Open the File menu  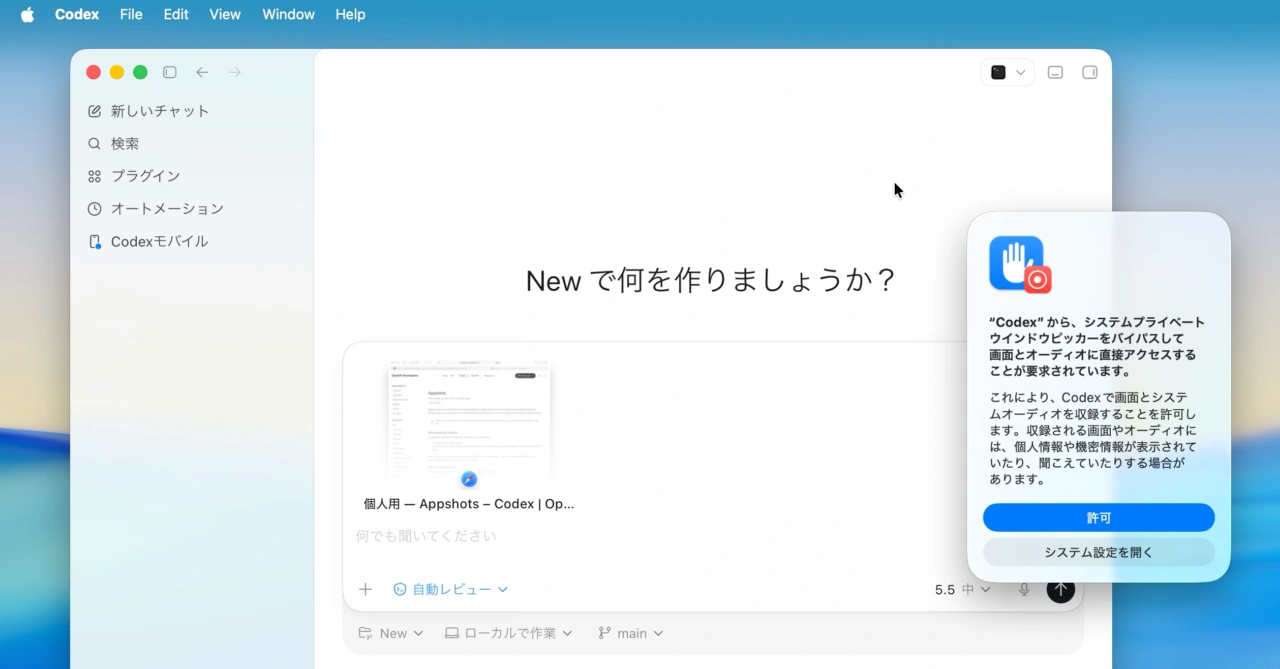(x=131, y=15)
